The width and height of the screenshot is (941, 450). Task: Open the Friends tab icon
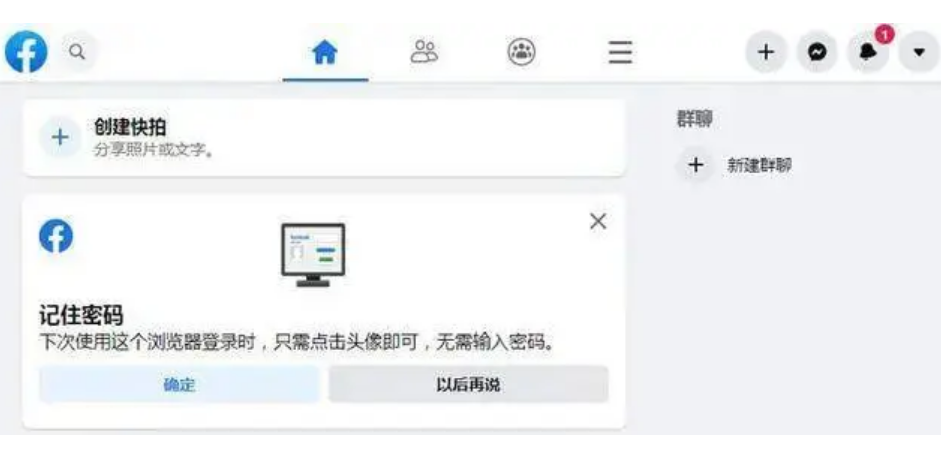(424, 52)
